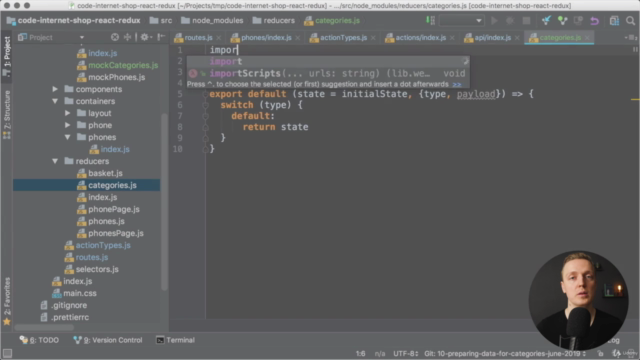Open mockCategories.js in project tree
The image size is (640, 360).
click(123, 65)
